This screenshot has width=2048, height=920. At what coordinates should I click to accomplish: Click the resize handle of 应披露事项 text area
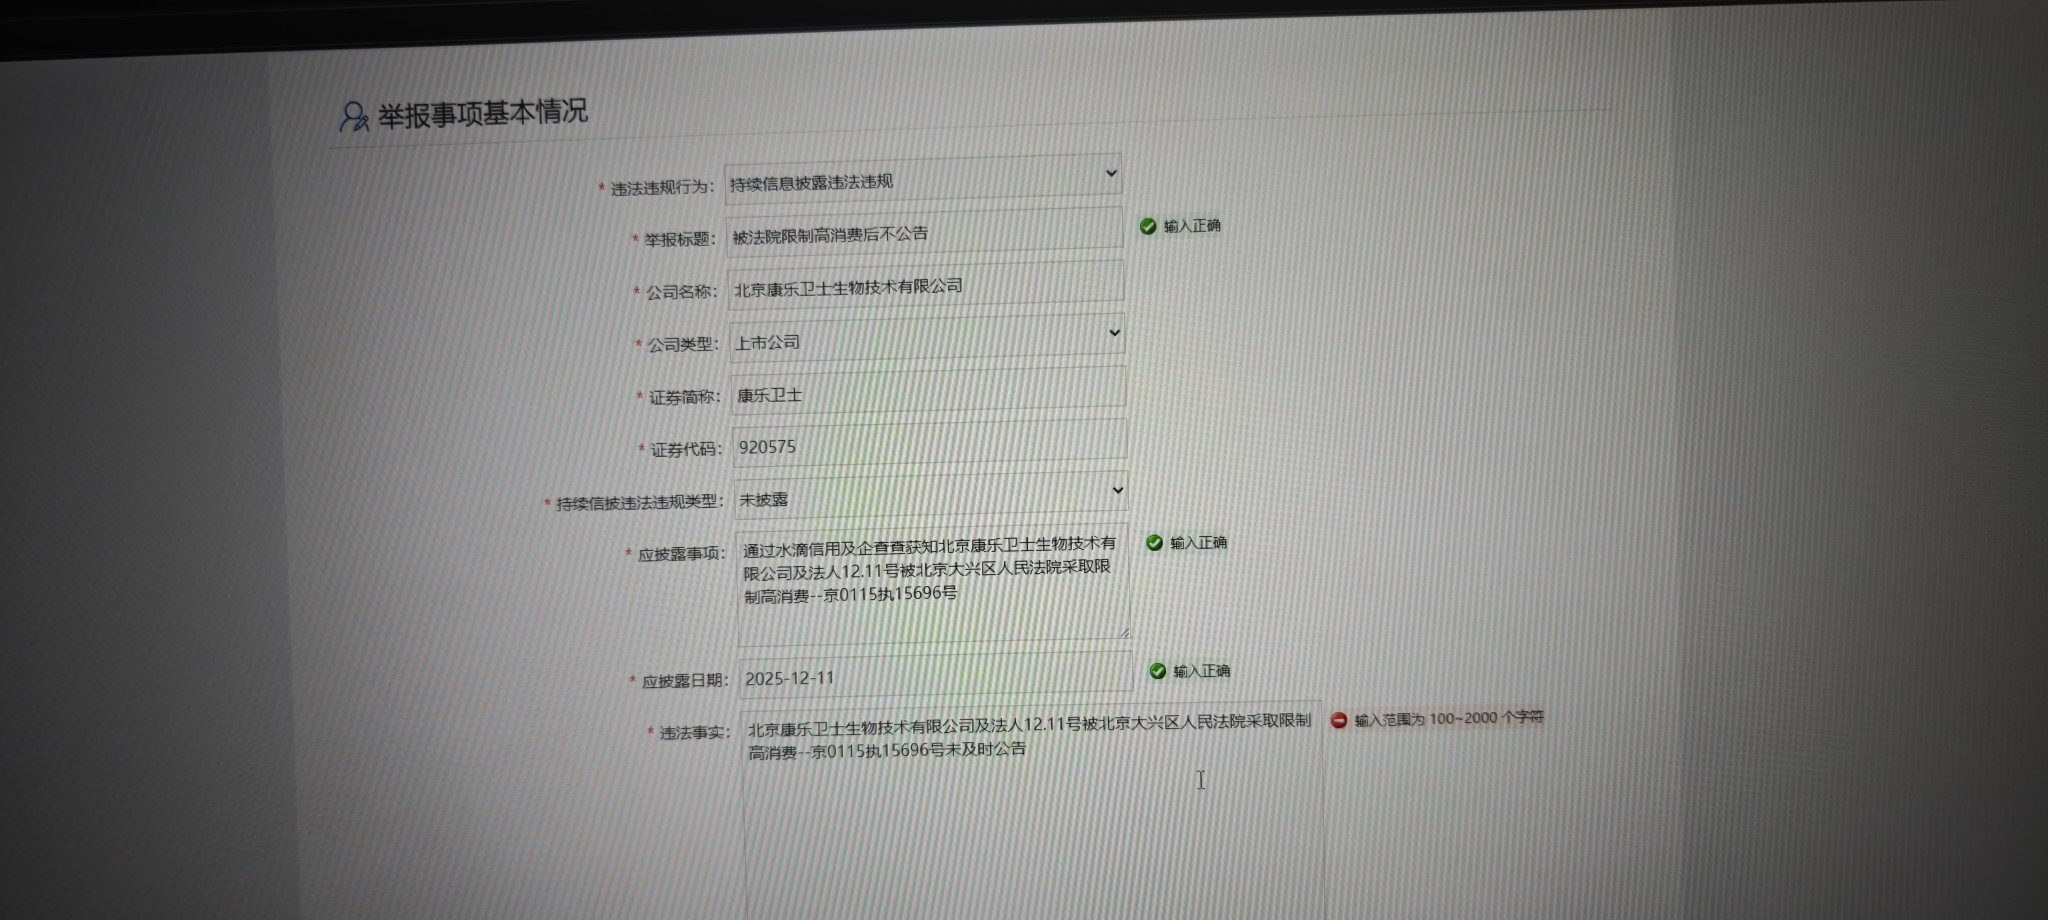coord(1124,632)
